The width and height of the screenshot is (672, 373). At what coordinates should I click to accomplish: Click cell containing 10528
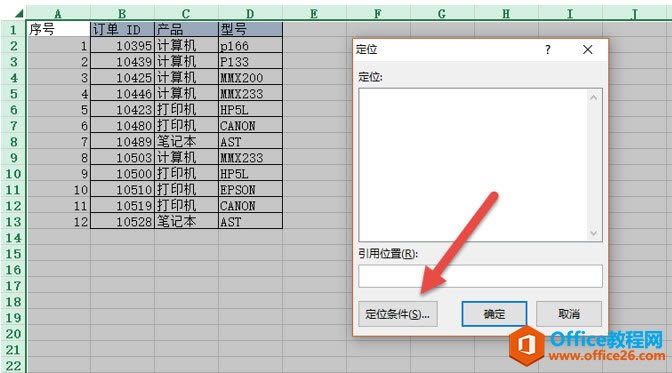click(x=122, y=222)
